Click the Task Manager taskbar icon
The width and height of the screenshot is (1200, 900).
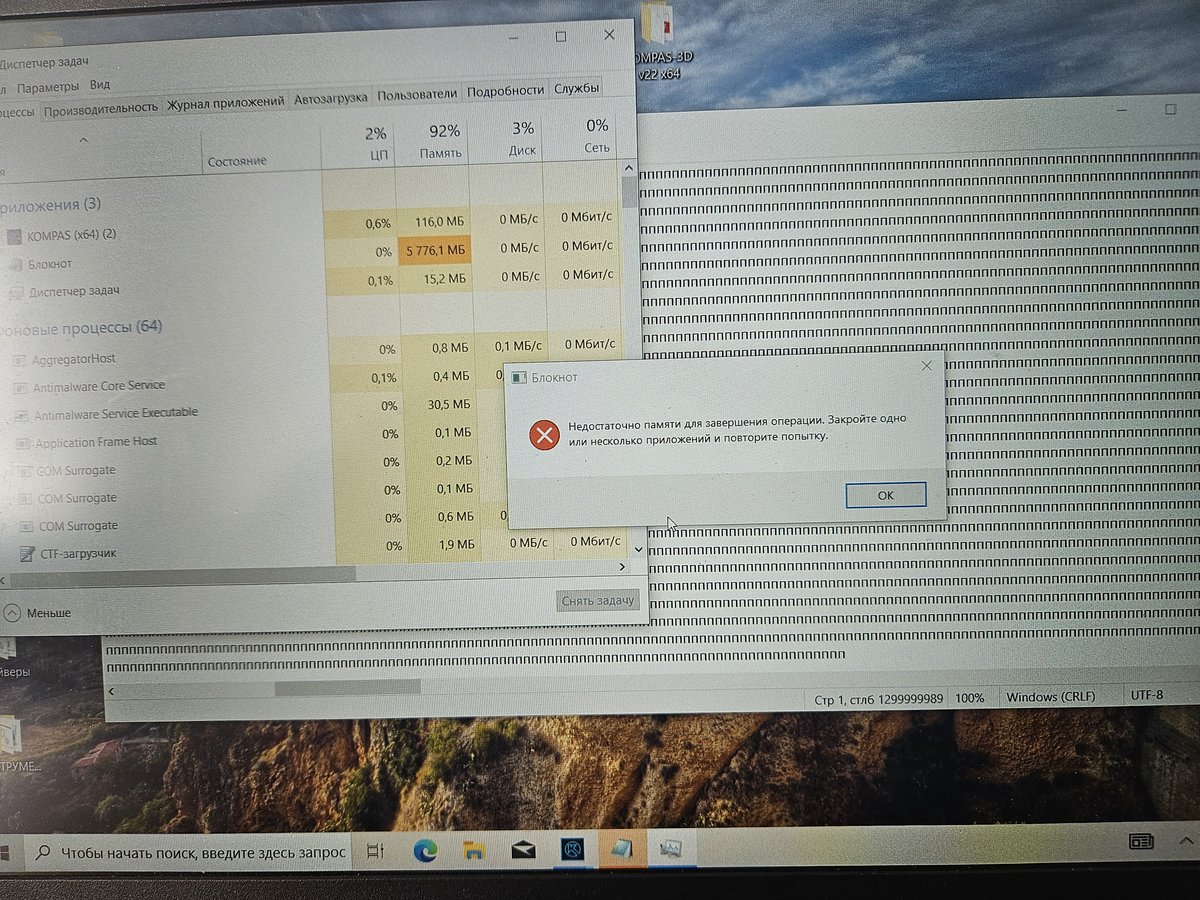670,849
